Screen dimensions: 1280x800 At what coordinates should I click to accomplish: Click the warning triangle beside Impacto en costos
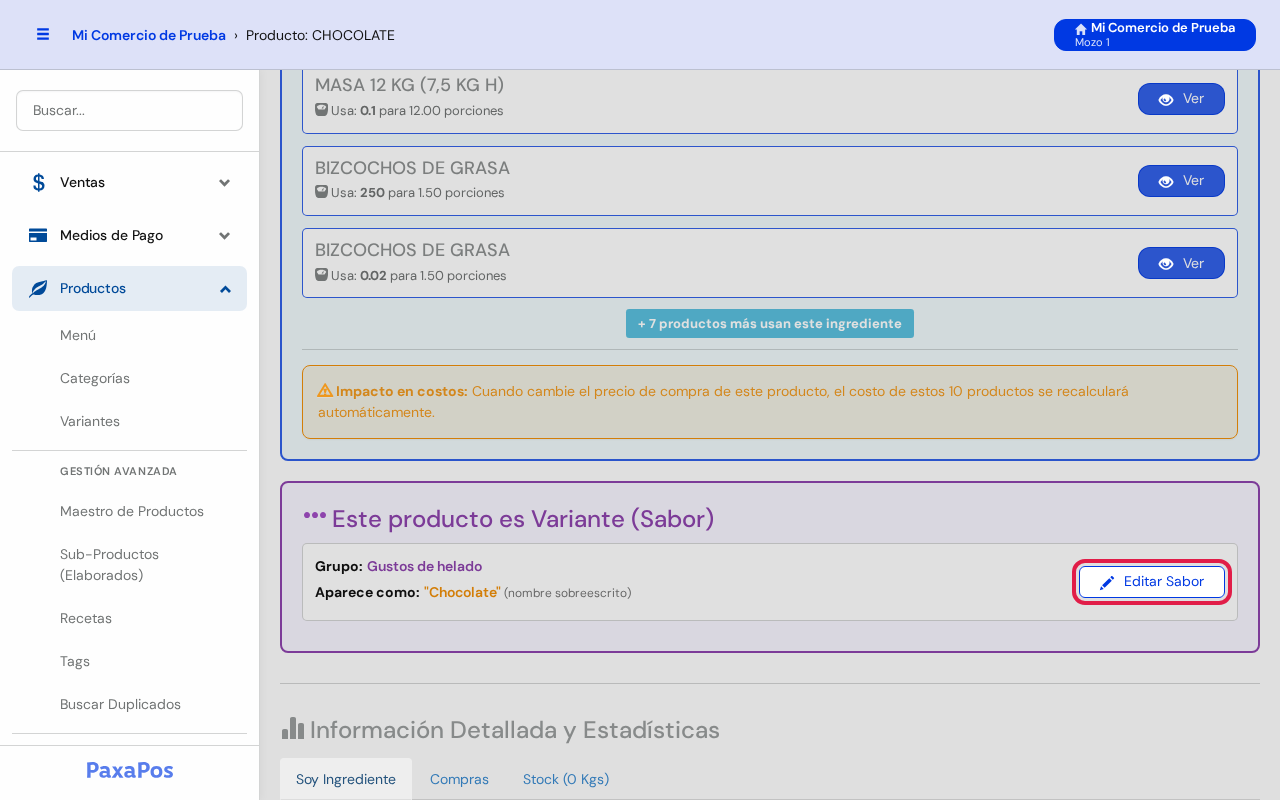pyautogui.click(x=325, y=390)
